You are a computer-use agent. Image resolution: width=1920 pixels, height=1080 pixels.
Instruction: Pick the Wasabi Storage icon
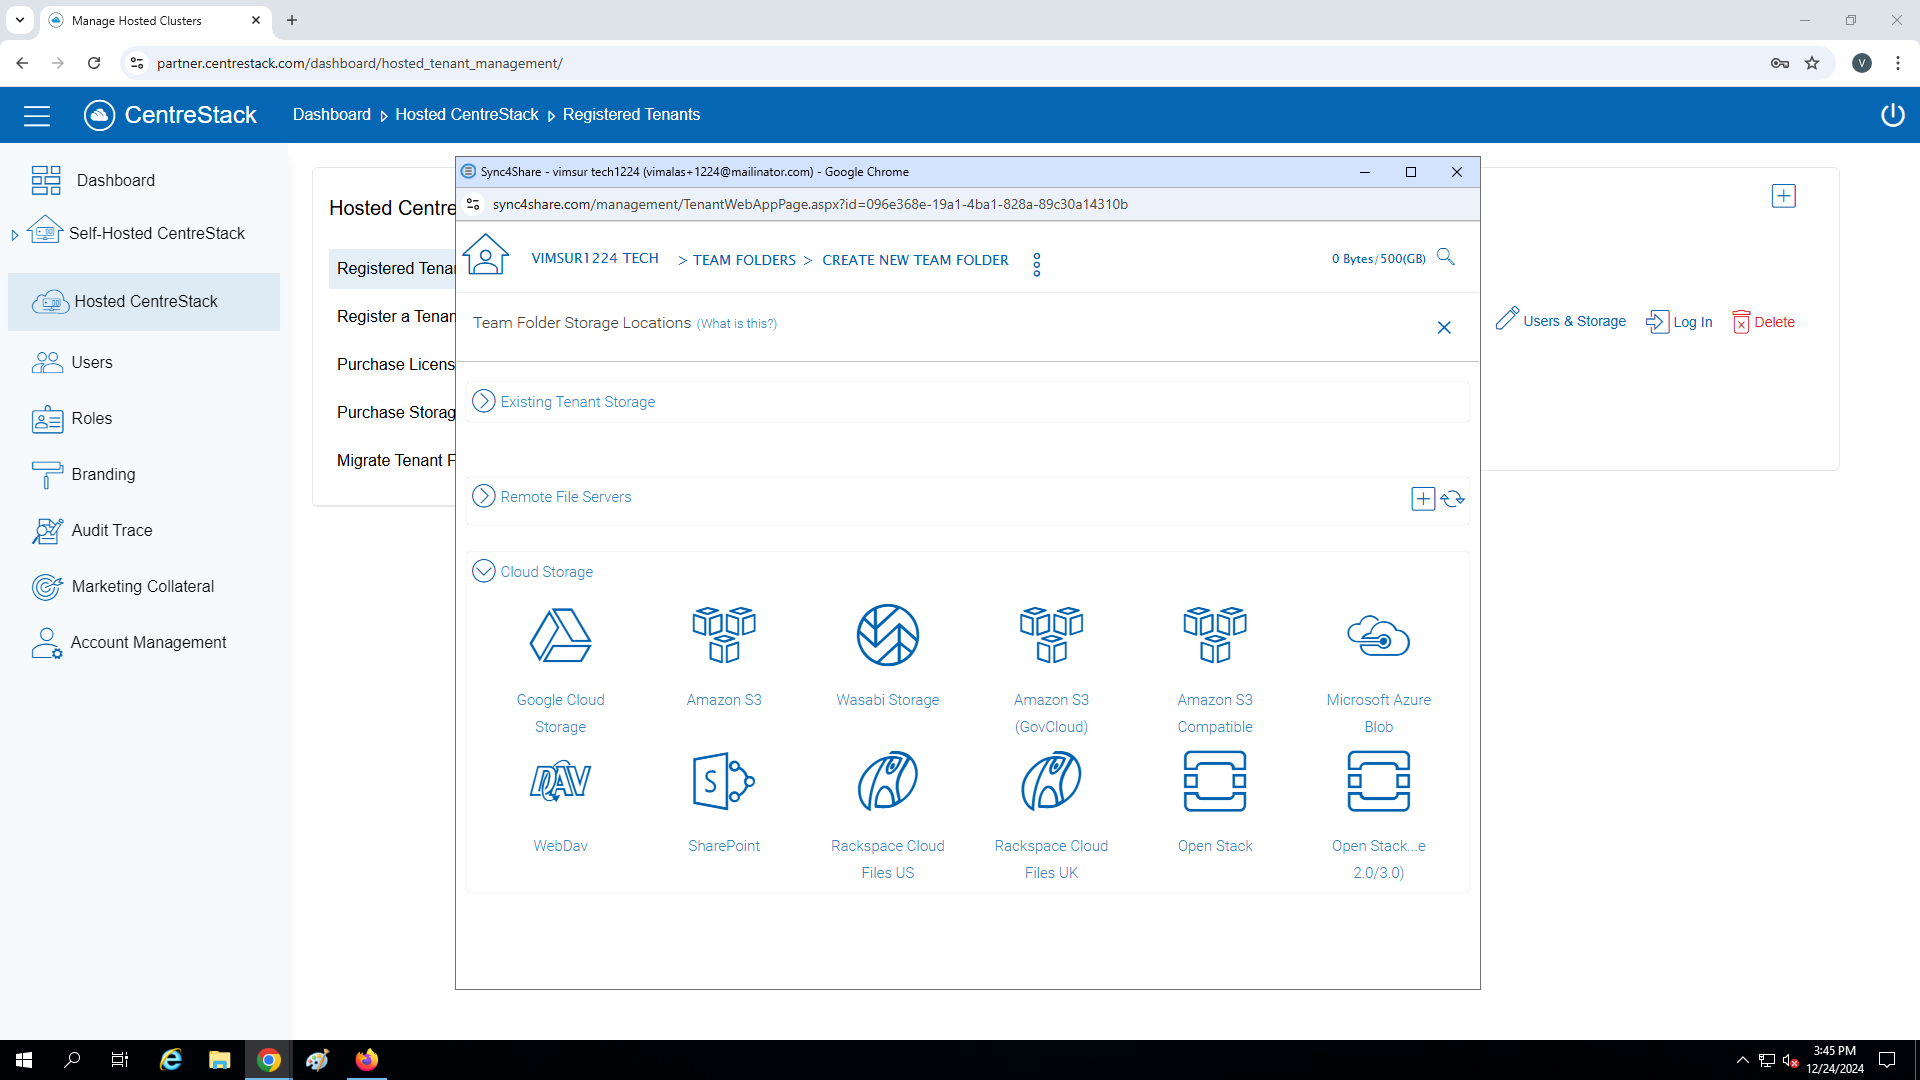(x=888, y=636)
